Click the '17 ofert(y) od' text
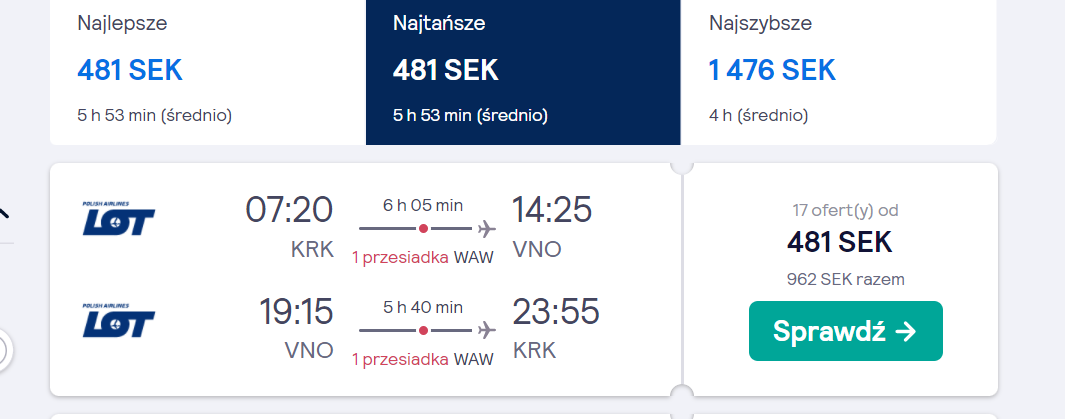 pos(846,211)
